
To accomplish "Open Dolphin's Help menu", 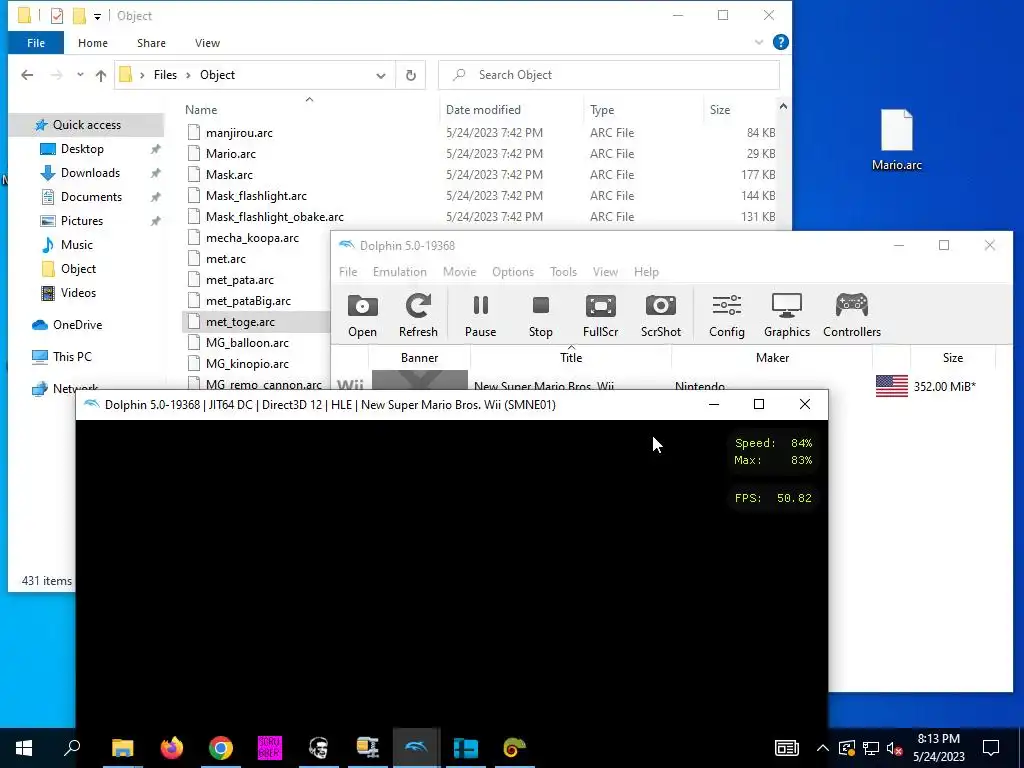I will coord(646,272).
